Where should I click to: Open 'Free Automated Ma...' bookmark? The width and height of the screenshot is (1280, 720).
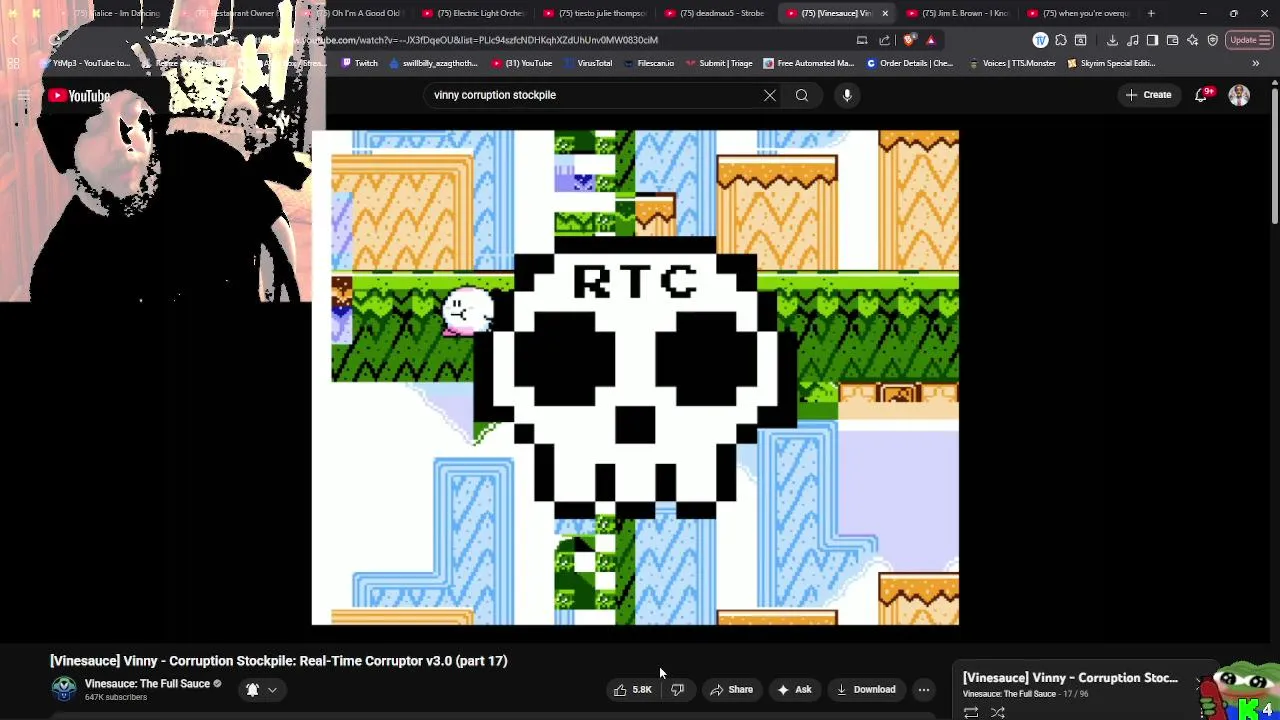coord(809,63)
